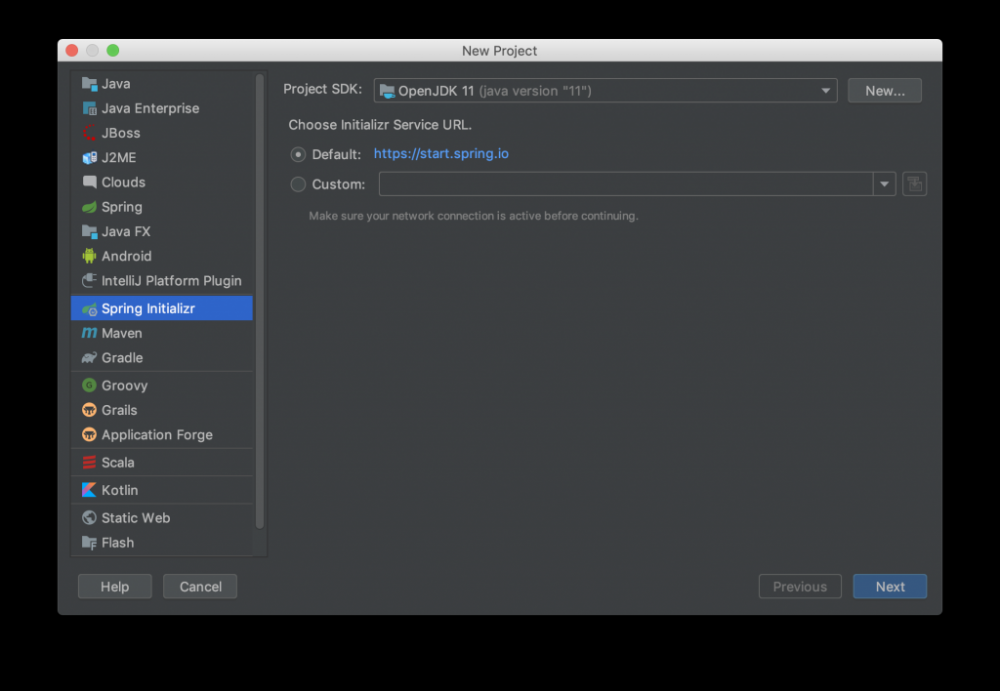Open the start.spring.io link
1000x691 pixels.
[x=441, y=154]
